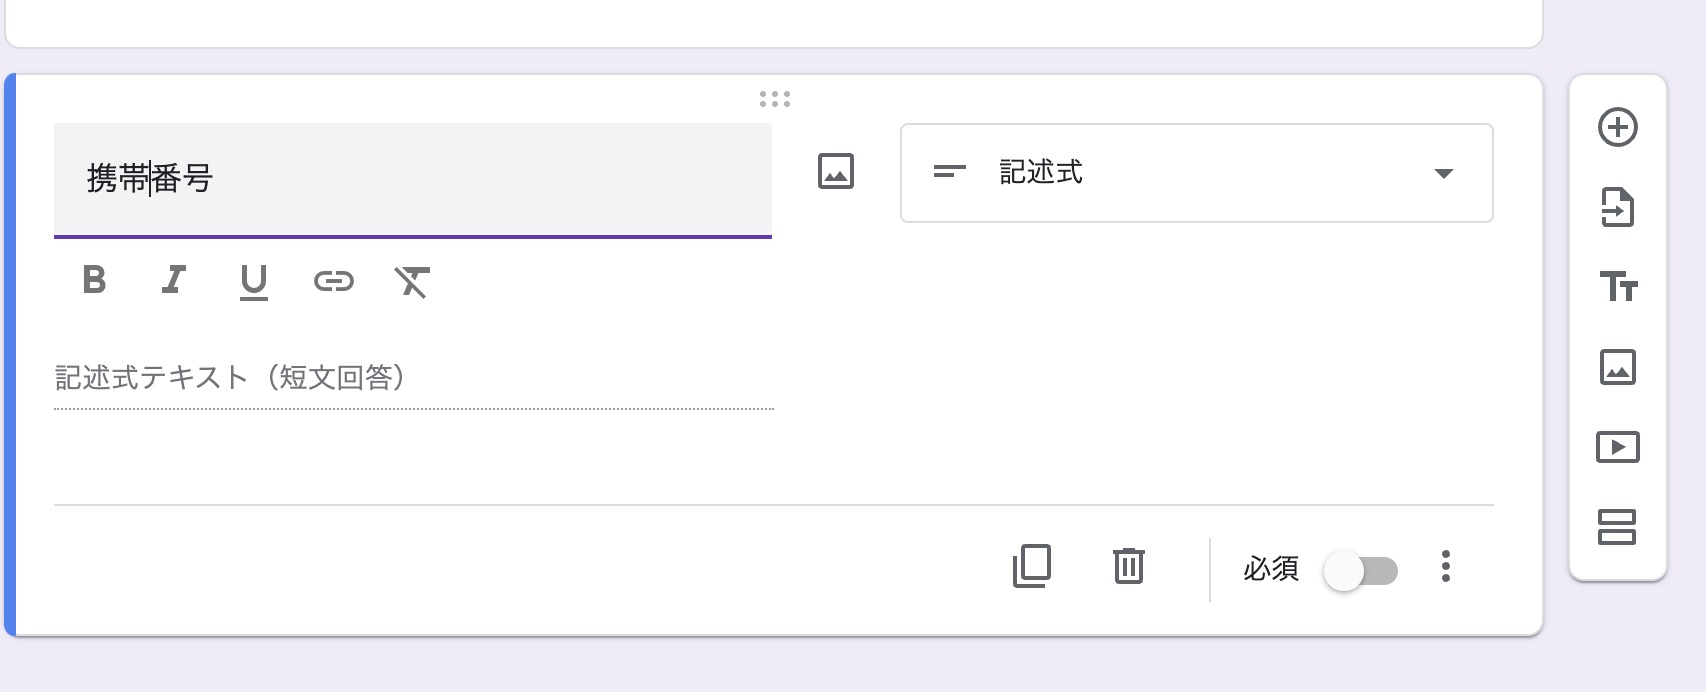Add a title and description block
Image resolution: width=1706 pixels, height=692 pixels.
1617,287
